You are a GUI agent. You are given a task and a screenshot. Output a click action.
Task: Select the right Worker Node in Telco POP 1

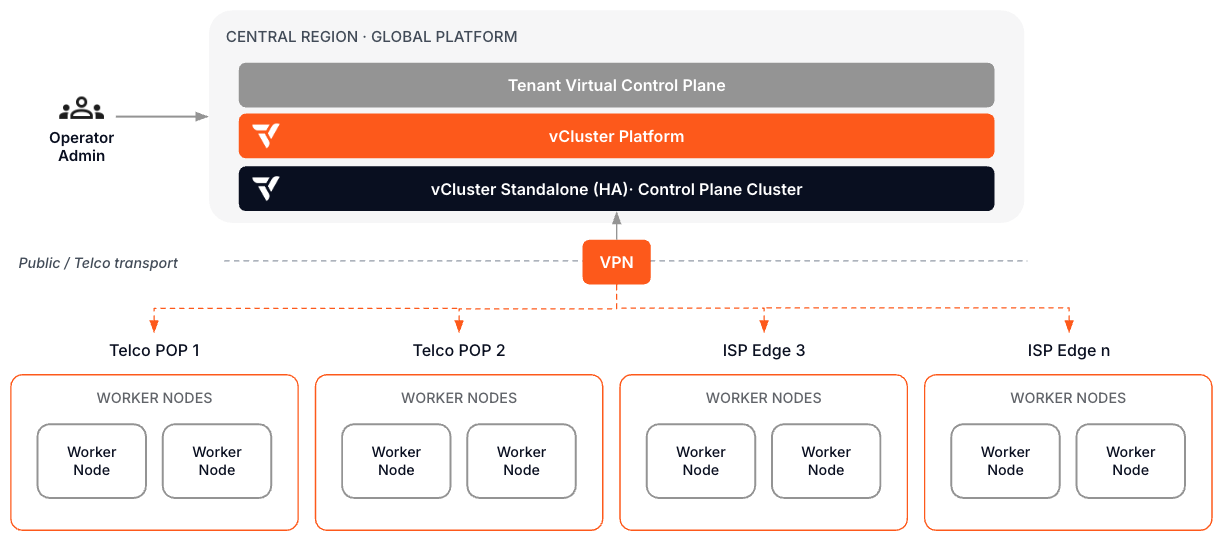click(x=217, y=461)
